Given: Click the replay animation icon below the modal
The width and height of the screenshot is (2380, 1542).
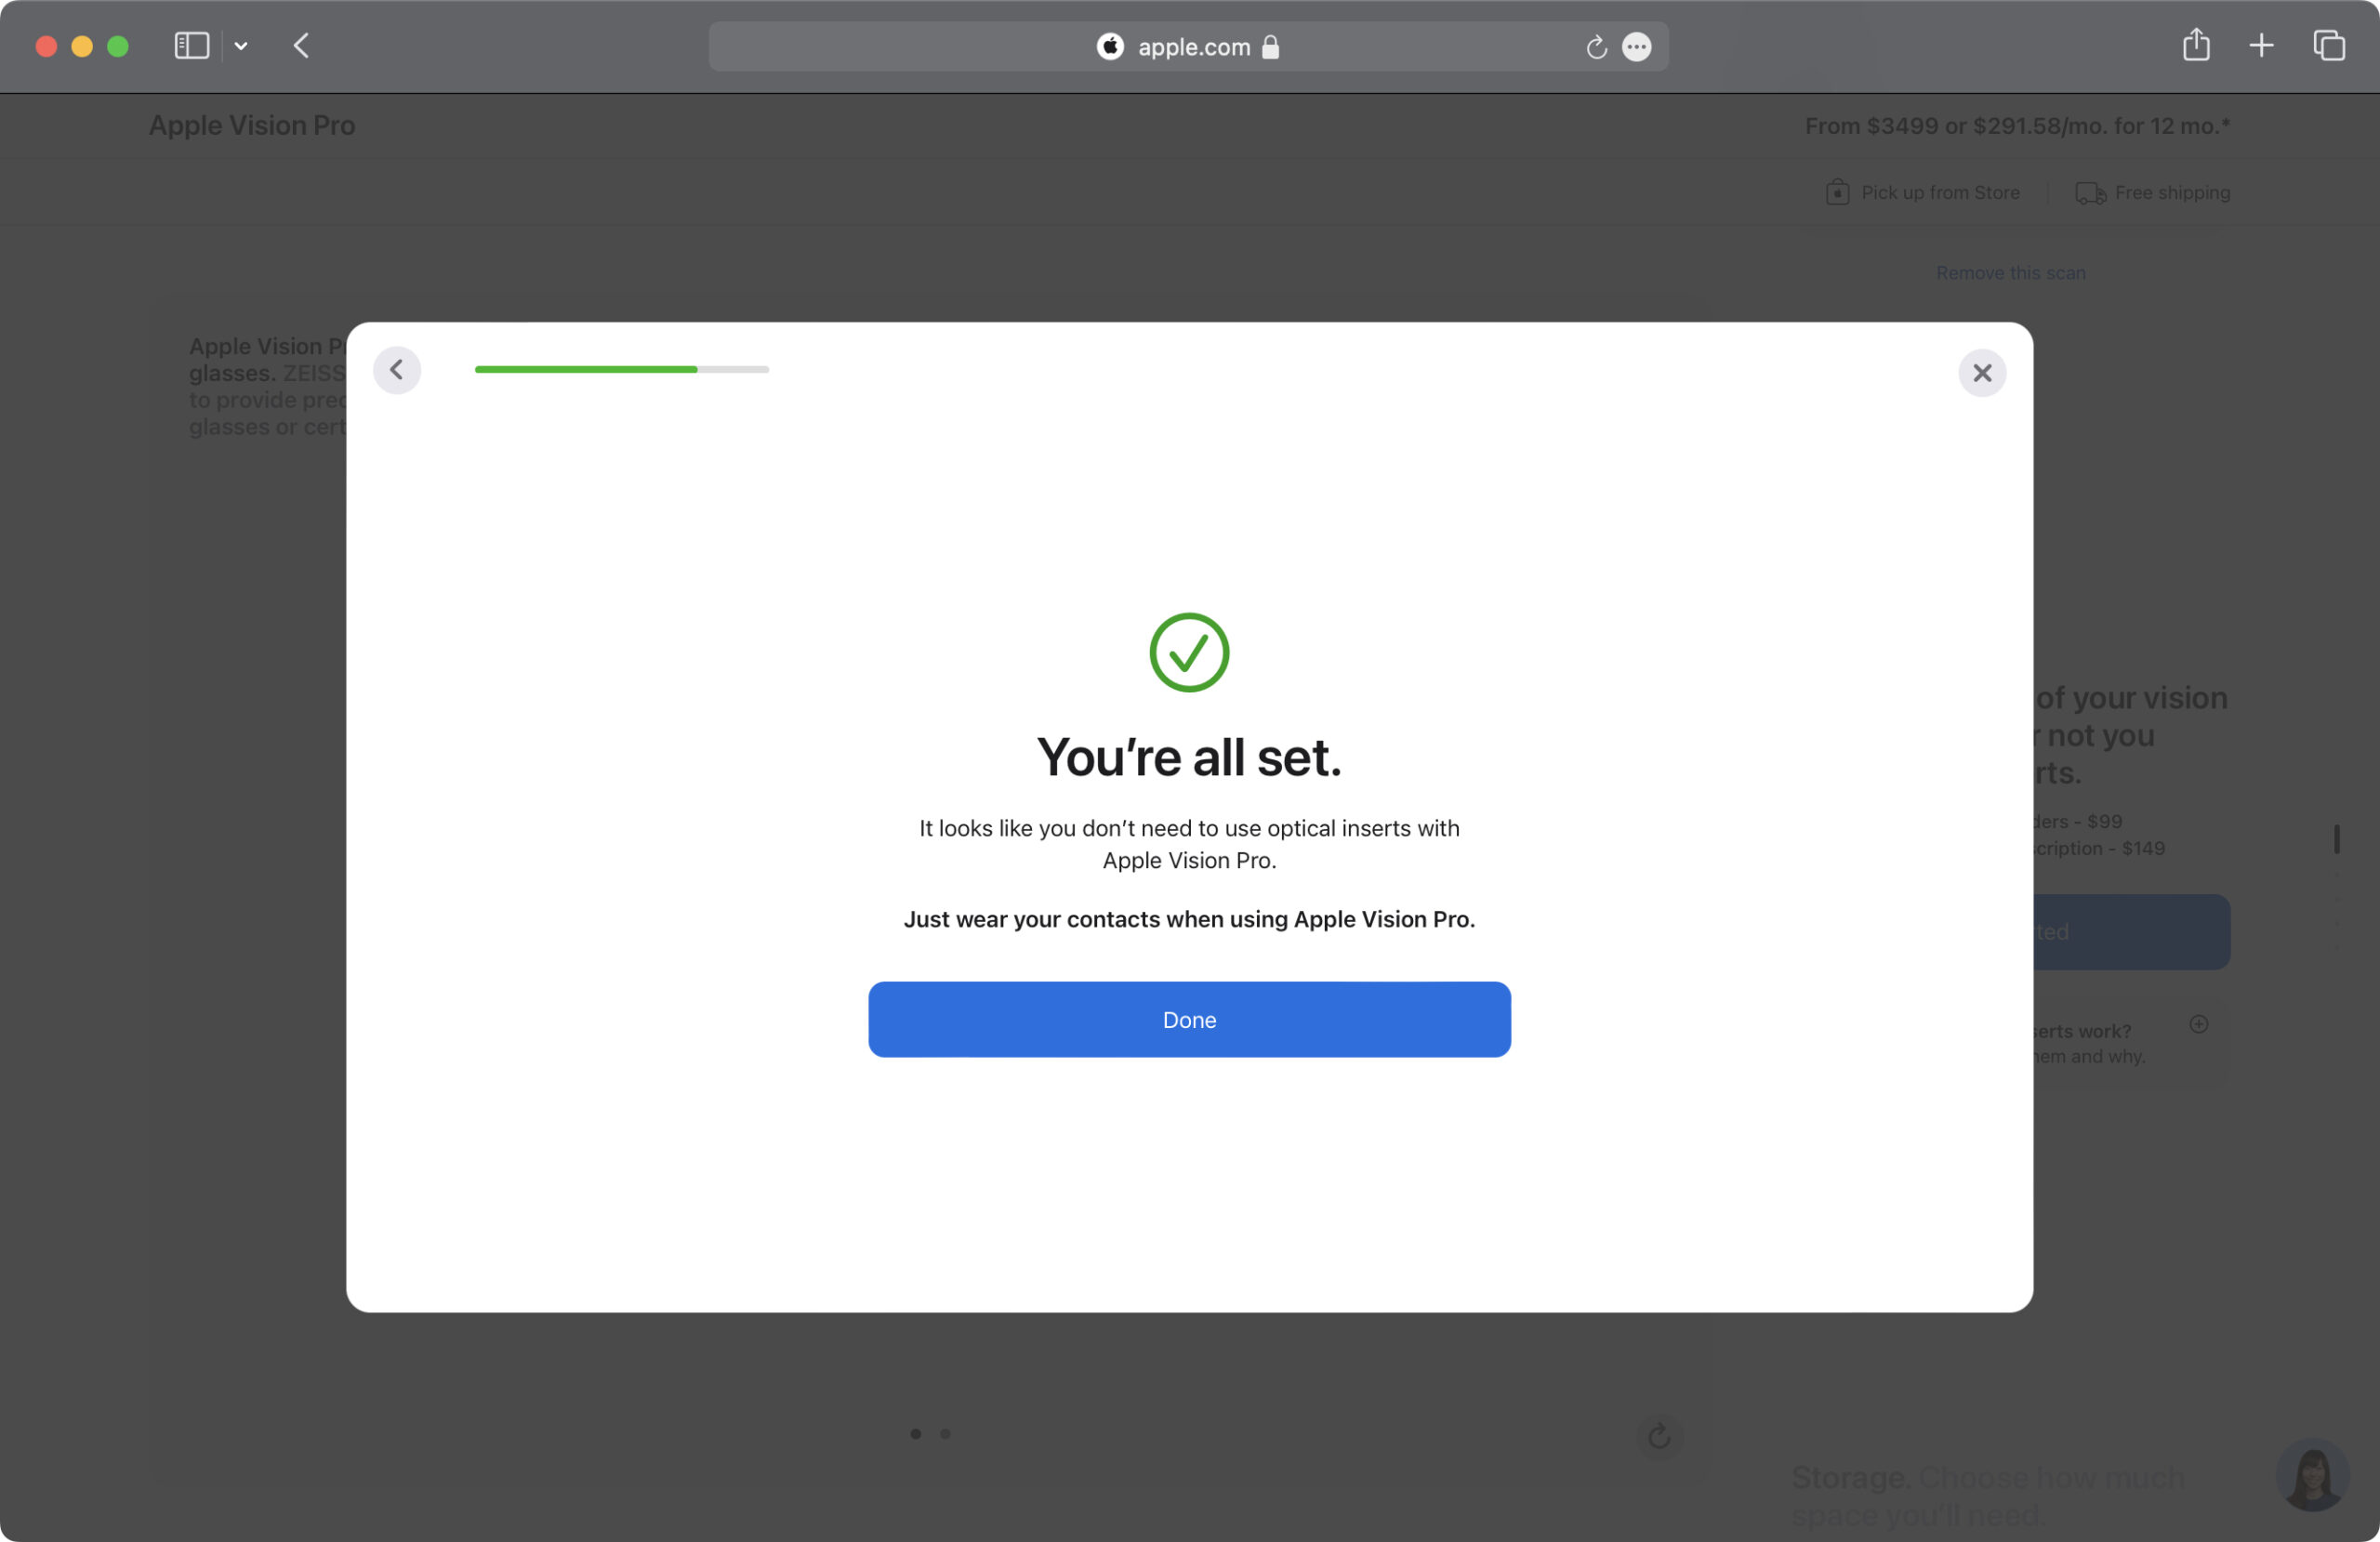Looking at the screenshot, I should [x=1659, y=1436].
